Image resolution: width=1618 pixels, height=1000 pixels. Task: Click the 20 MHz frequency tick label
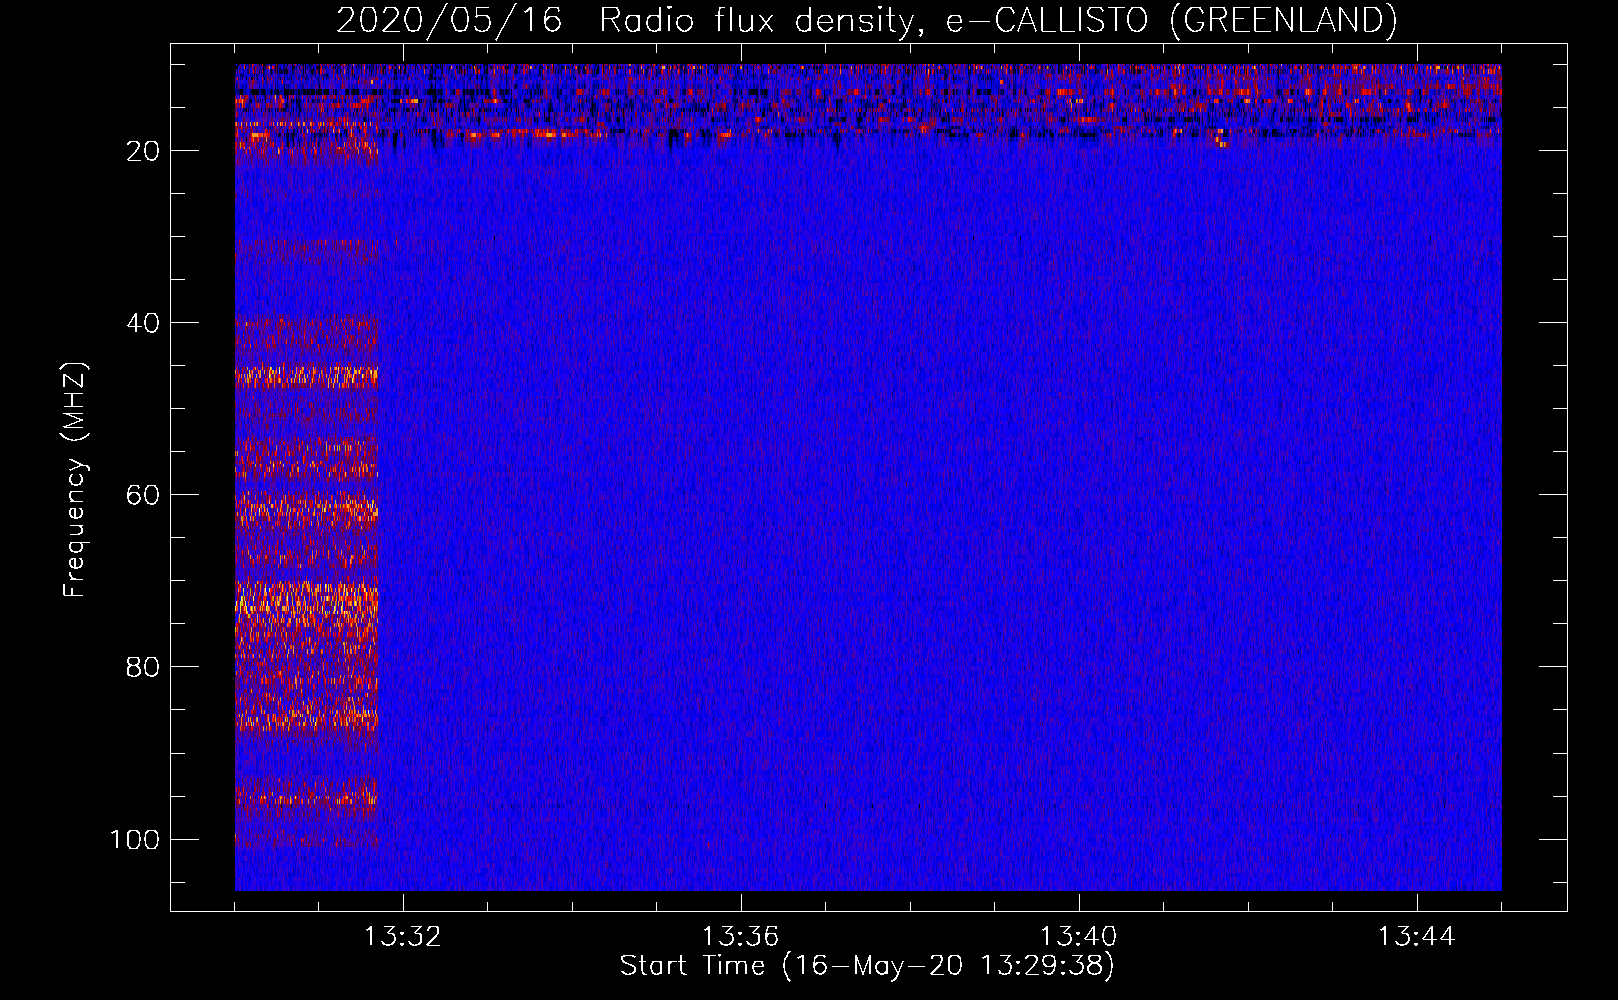143,151
